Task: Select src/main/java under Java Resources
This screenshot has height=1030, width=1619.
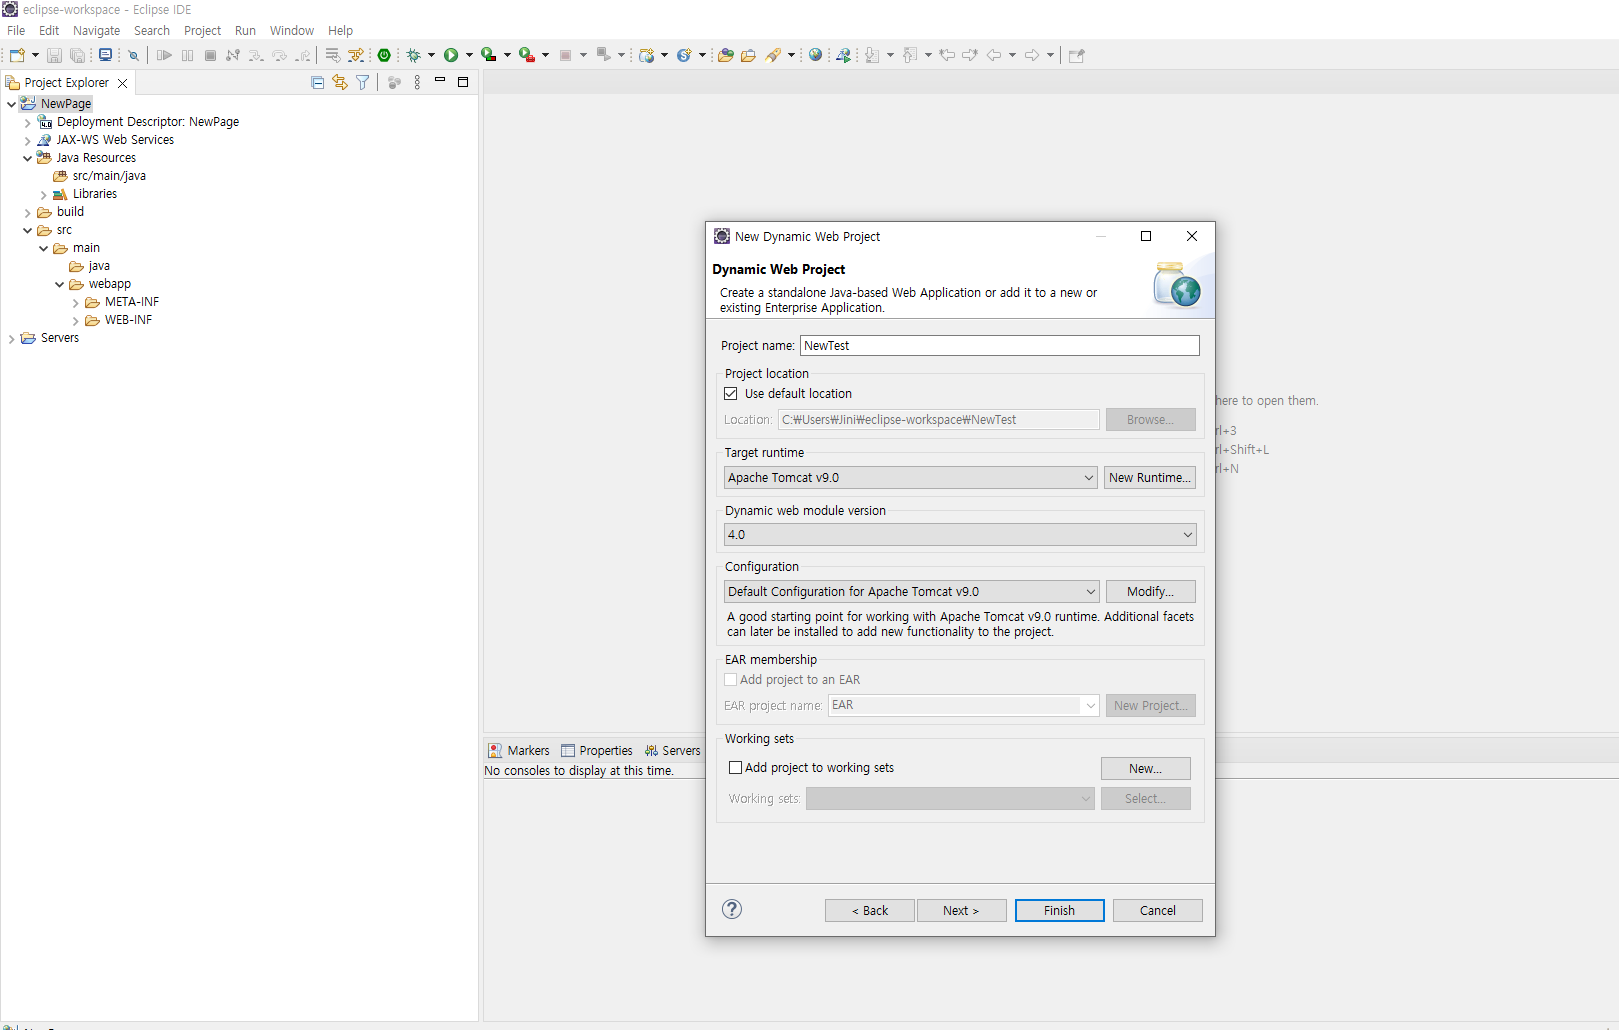Action: [x=109, y=176]
